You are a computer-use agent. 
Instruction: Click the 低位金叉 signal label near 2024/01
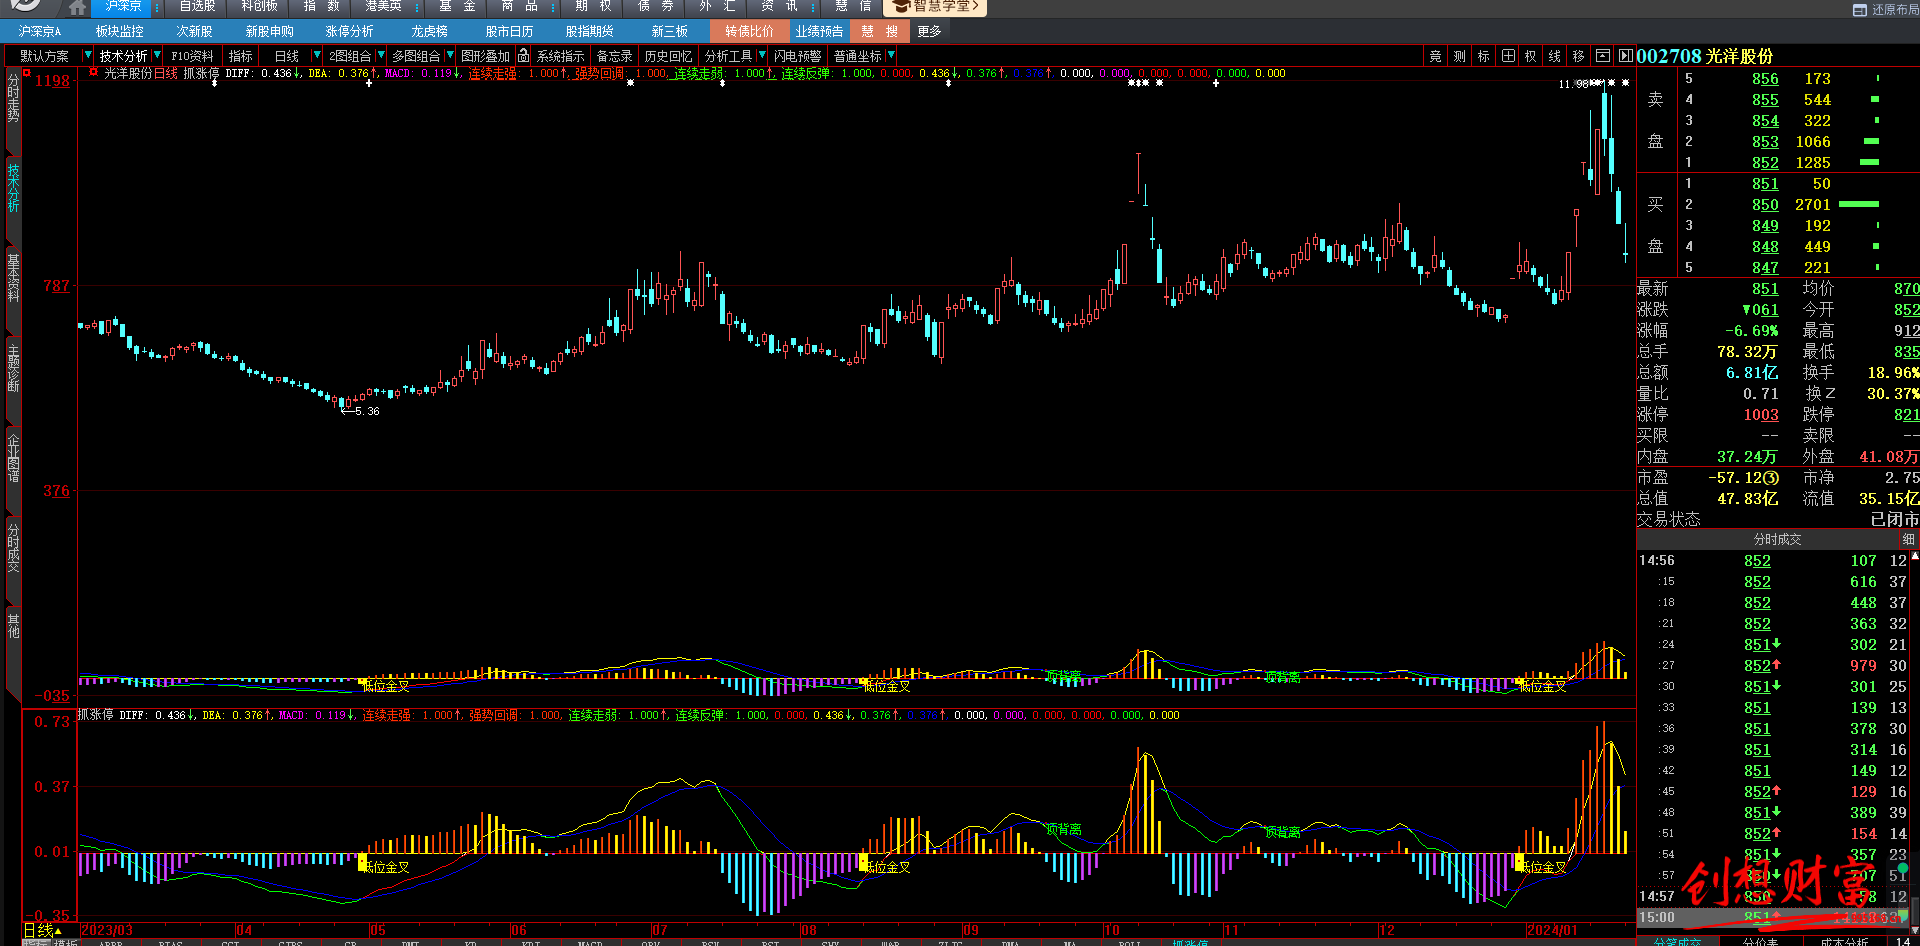[1543, 867]
